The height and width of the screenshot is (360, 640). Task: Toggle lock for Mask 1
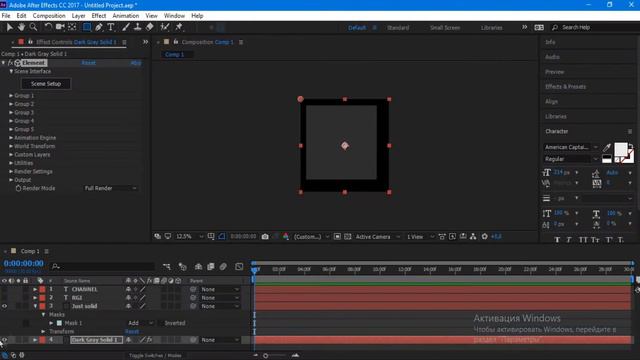[26, 323]
